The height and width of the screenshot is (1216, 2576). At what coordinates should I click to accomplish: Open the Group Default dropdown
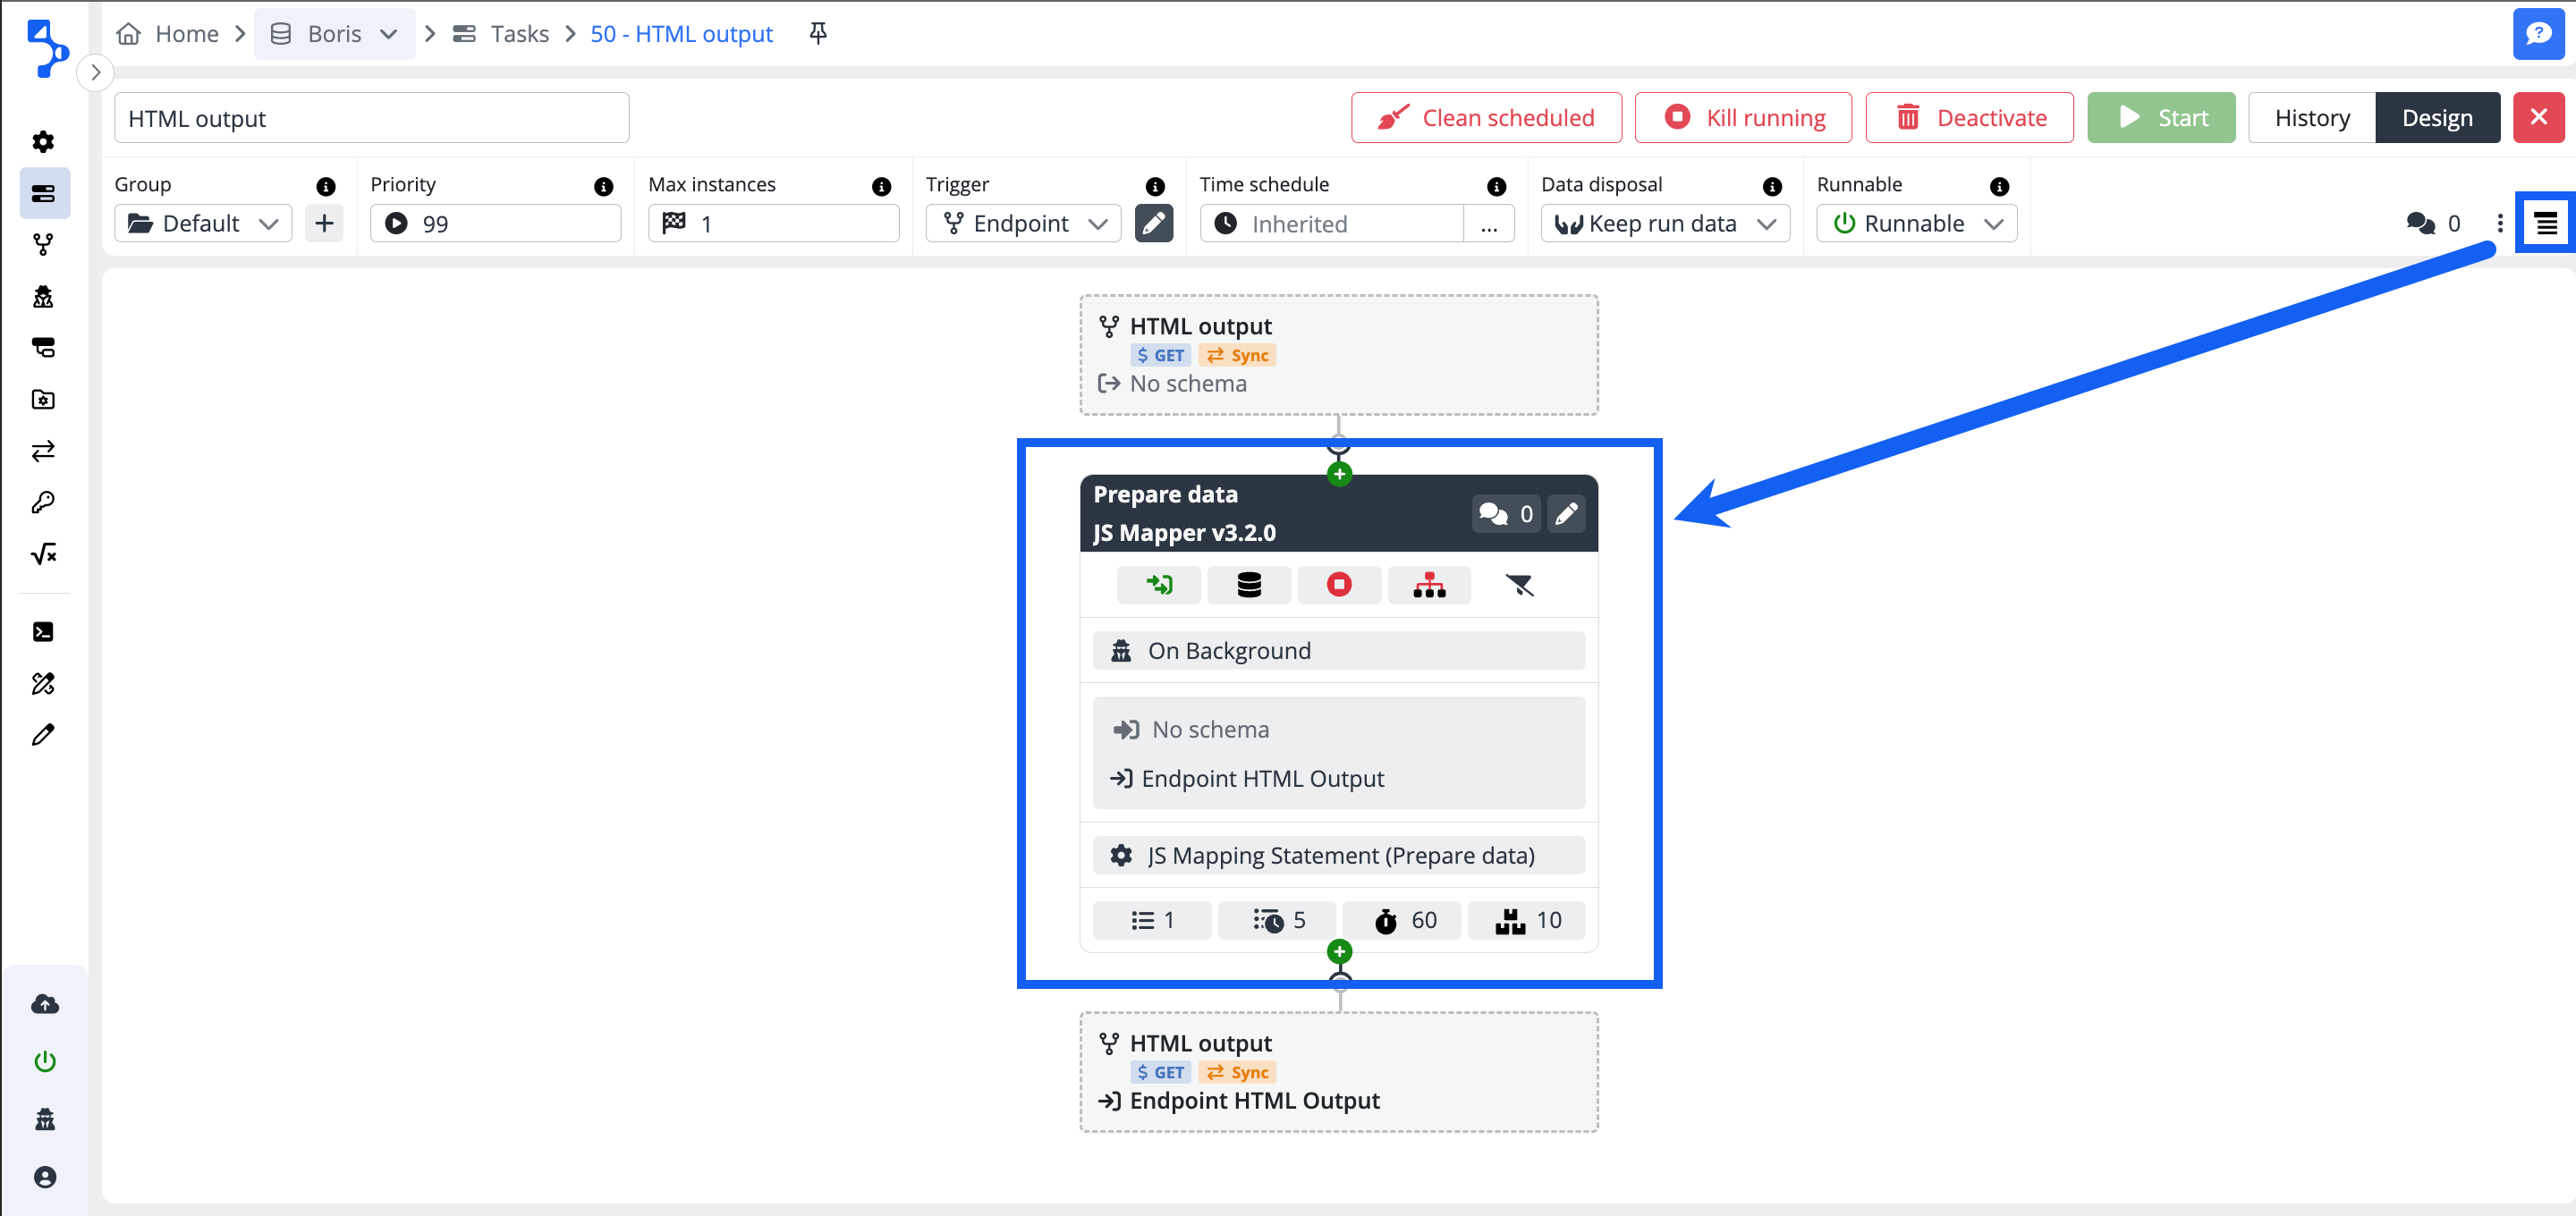pos(203,223)
